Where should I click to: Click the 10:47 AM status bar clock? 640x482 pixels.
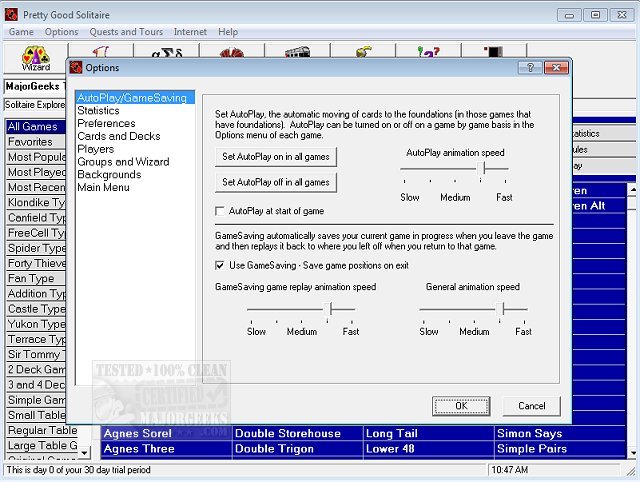tap(509, 470)
